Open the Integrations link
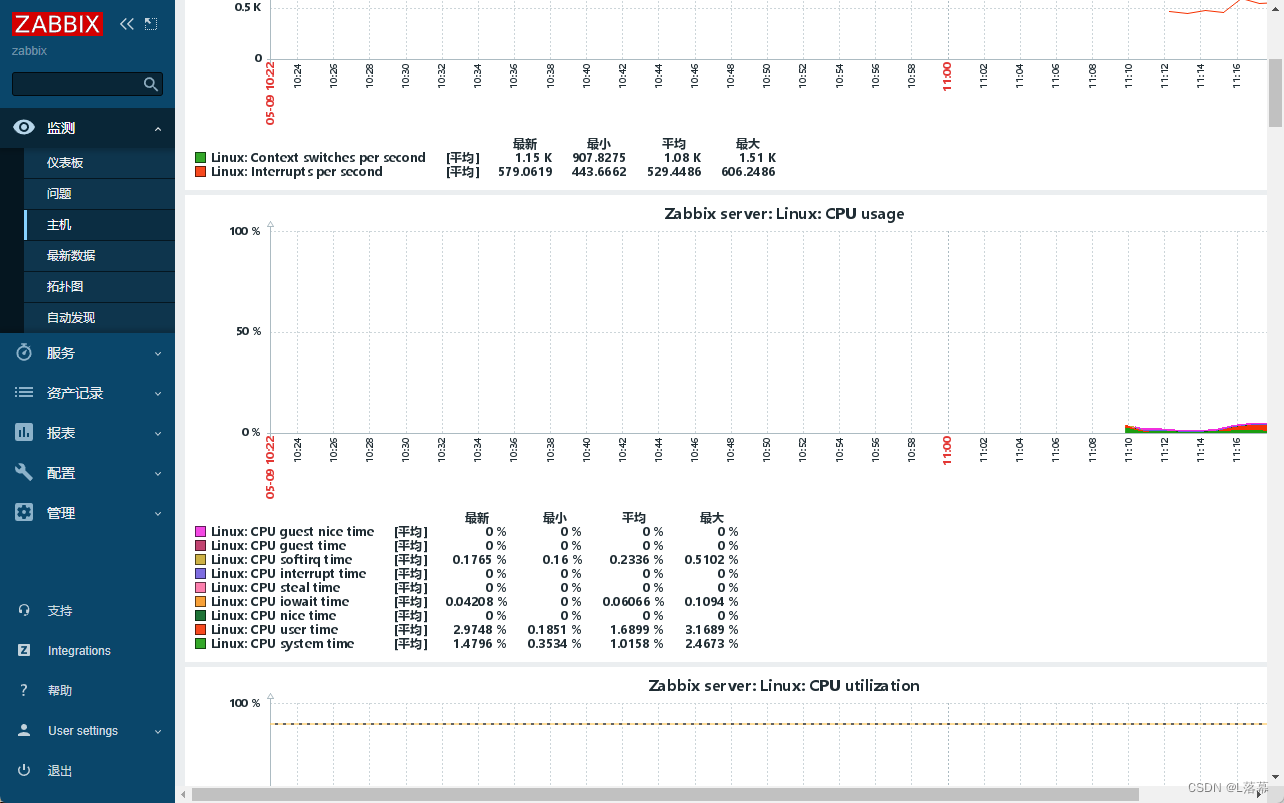The width and height of the screenshot is (1284, 803). 79,651
